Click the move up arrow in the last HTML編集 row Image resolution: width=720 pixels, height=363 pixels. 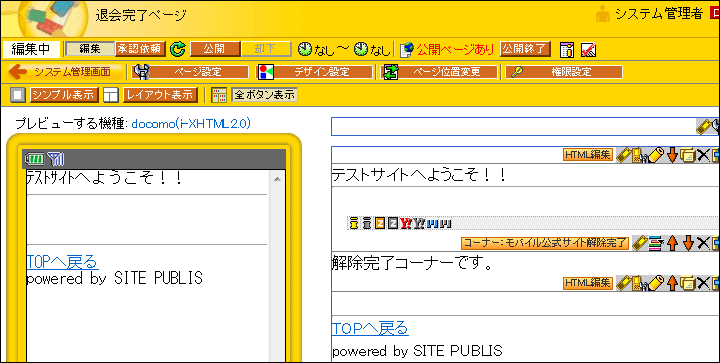coord(672,283)
